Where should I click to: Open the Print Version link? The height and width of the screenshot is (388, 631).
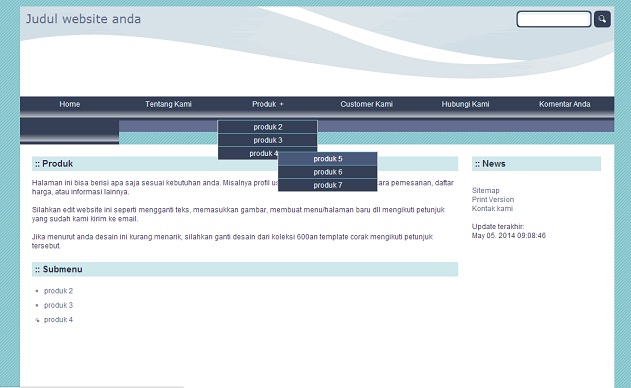coord(493,199)
